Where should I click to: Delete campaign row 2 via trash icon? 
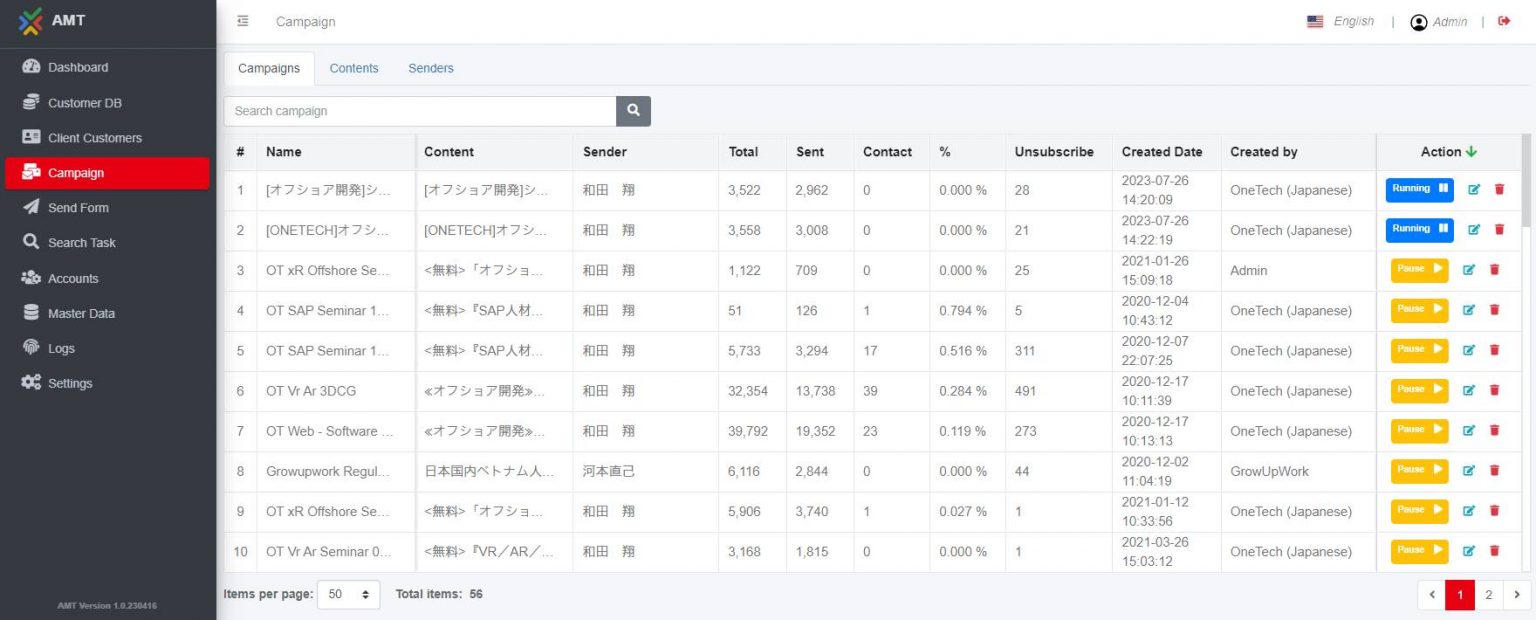(x=1499, y=229)
